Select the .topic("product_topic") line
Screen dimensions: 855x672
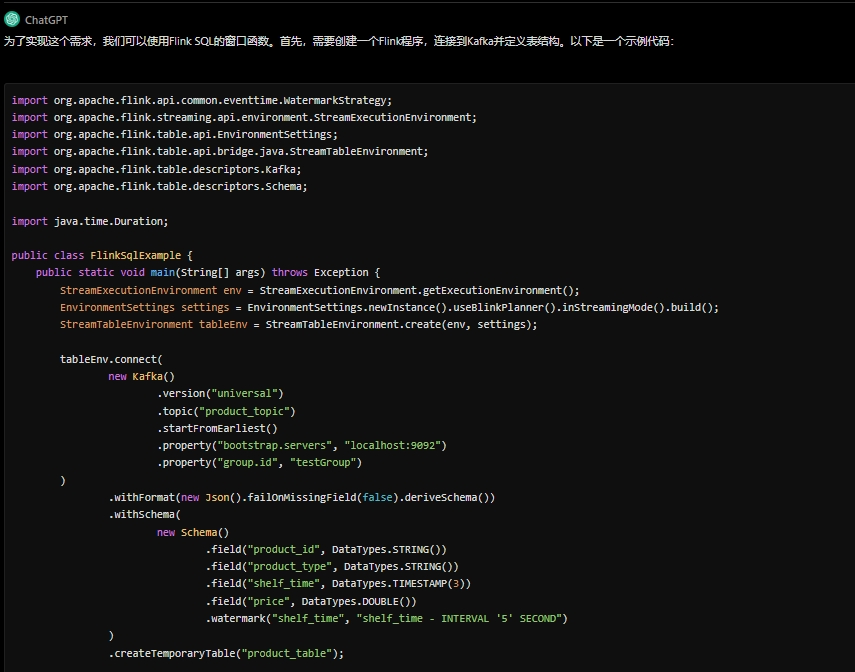click(x=226, y=411)
